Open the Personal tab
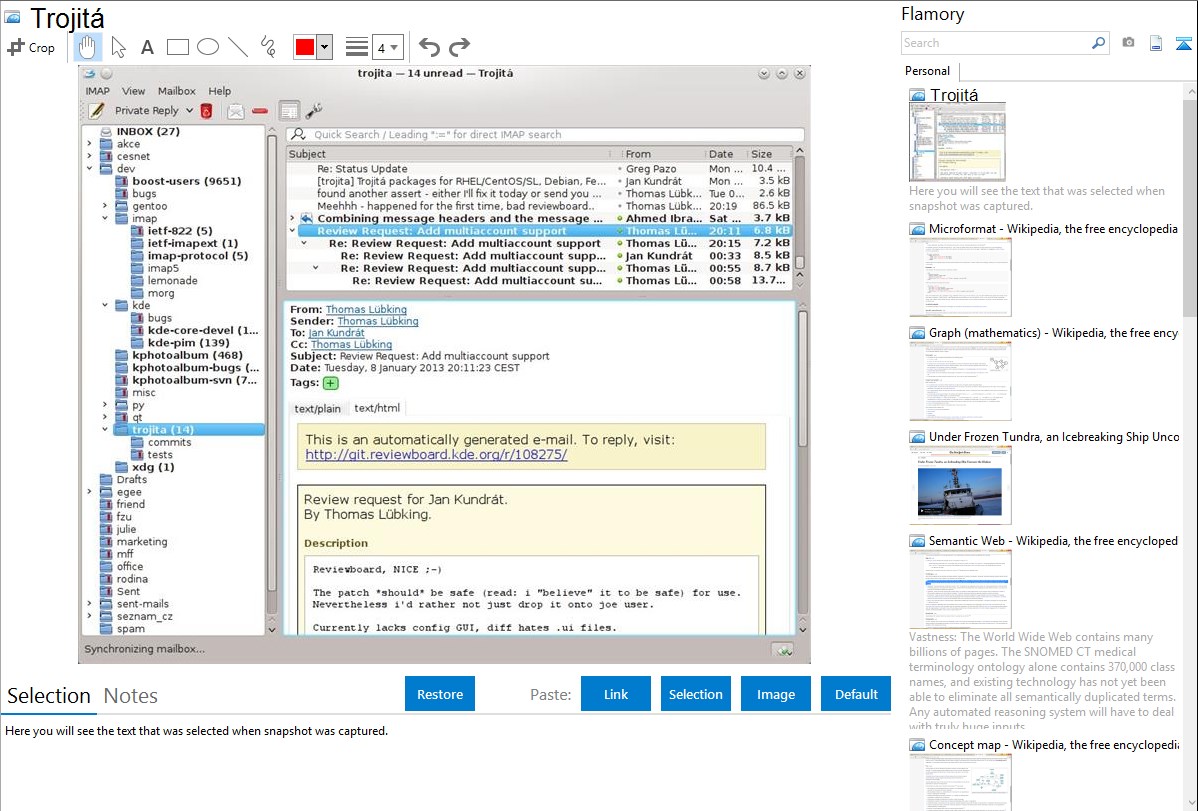The height and width of the screenshot is (811, 1198). coord(927,71)
